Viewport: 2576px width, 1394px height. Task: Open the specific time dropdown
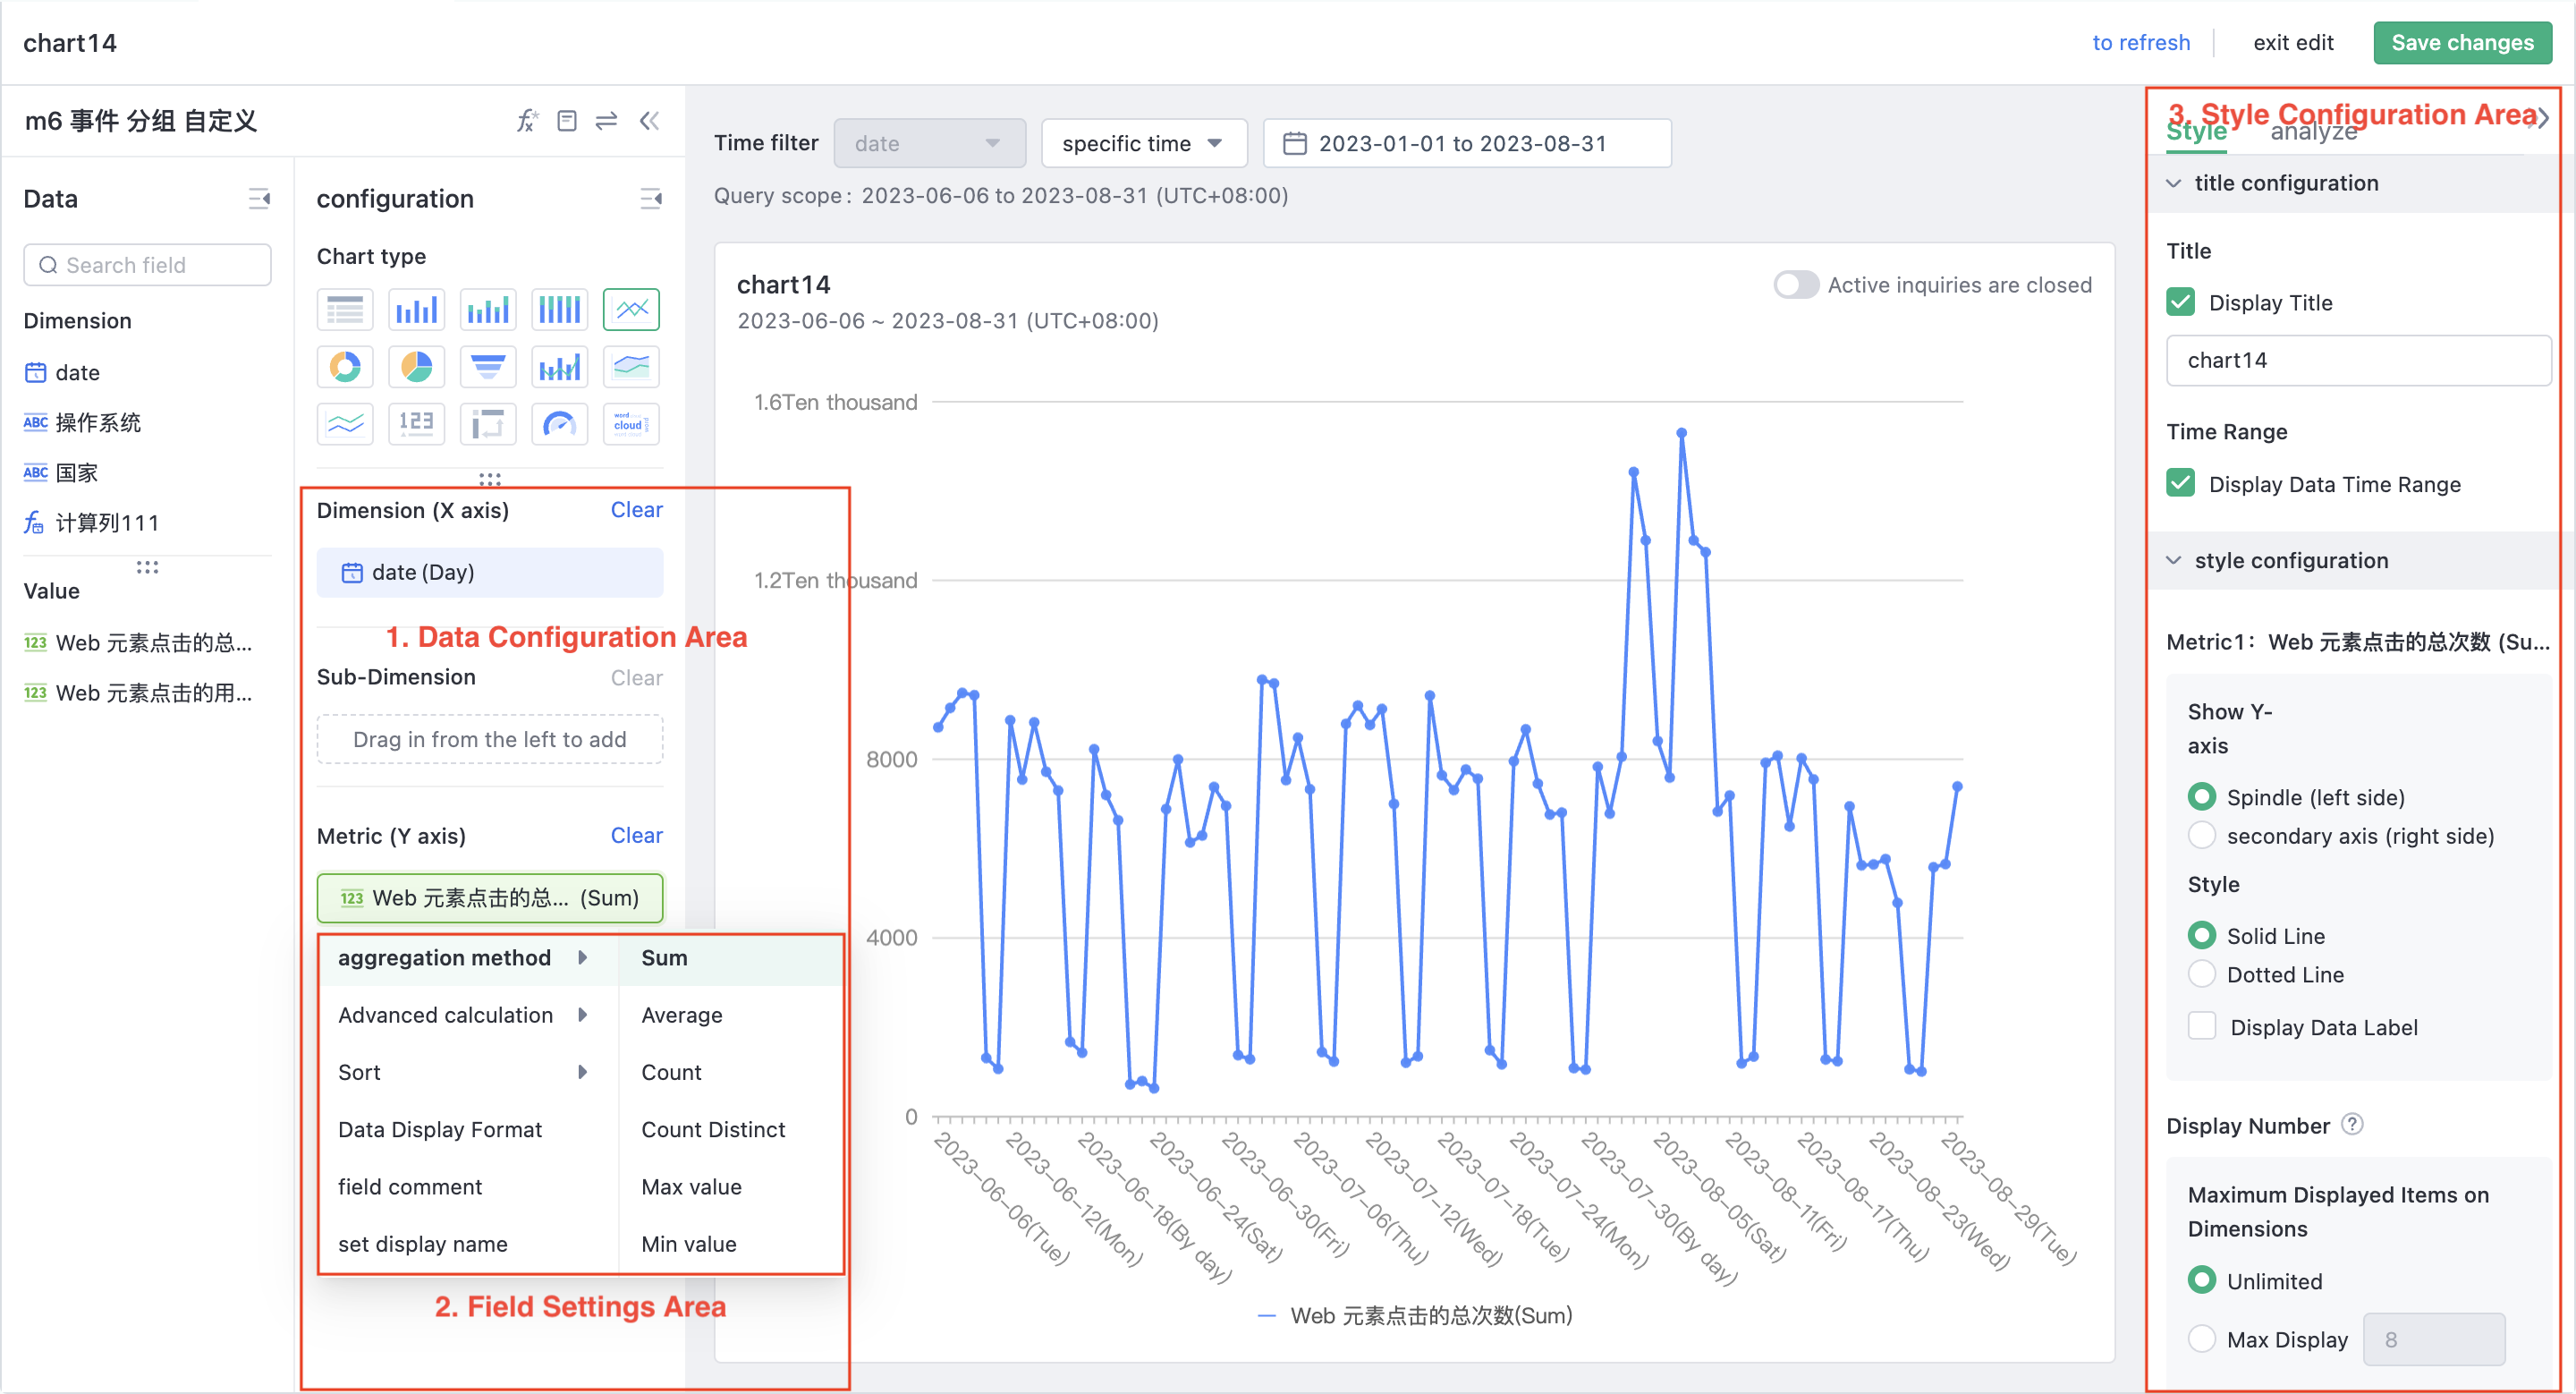click(x=1143, y=143)
